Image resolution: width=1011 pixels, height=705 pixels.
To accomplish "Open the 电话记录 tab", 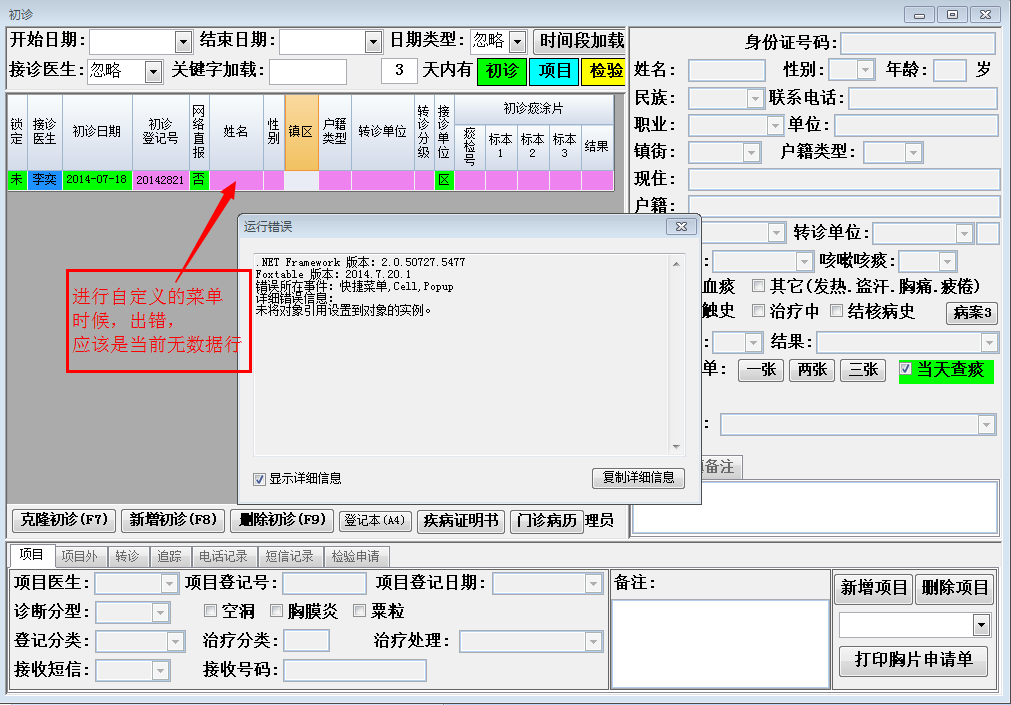I will coord(223,556).
